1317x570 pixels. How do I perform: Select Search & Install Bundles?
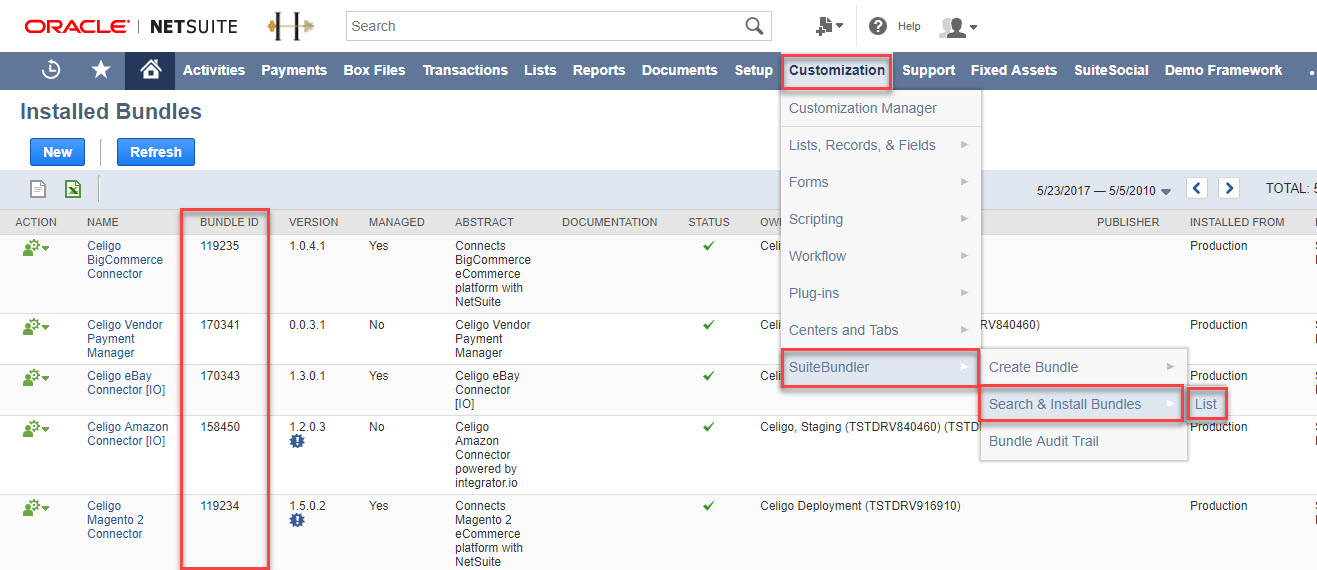coord(1082,404)
